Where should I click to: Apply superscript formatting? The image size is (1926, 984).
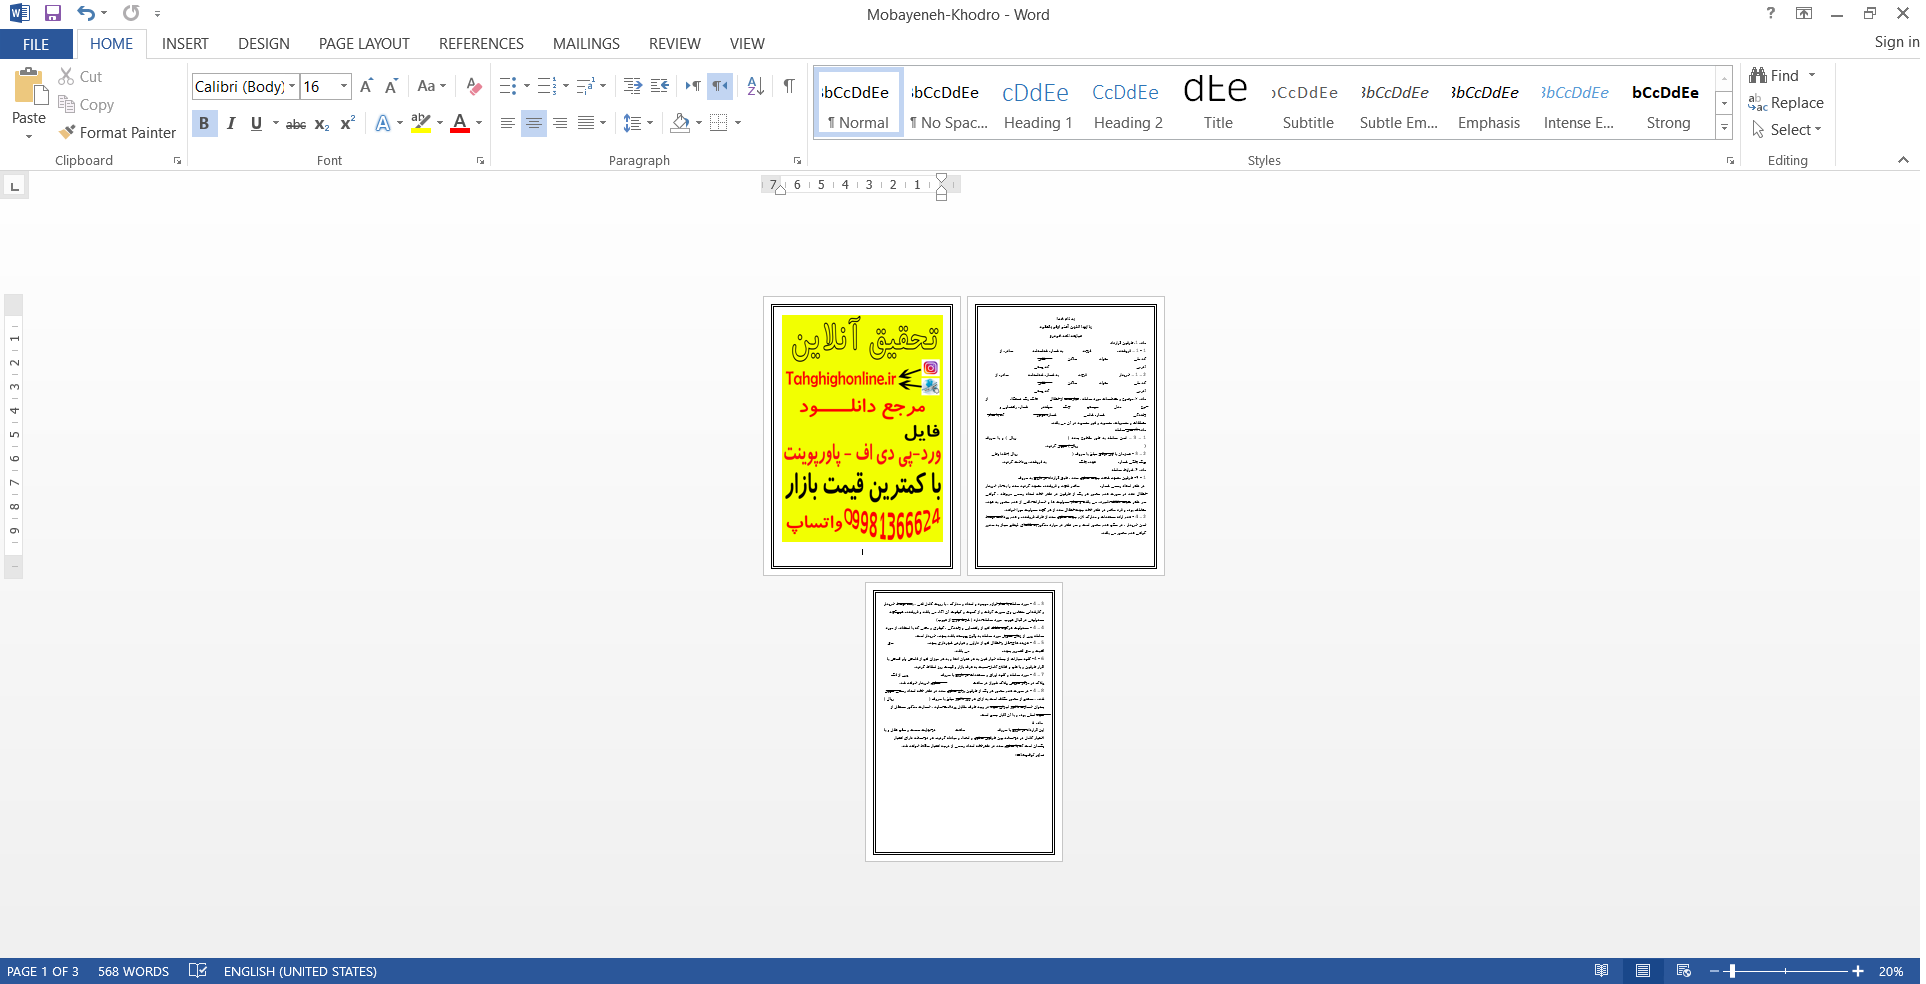[x=348, y=124]
